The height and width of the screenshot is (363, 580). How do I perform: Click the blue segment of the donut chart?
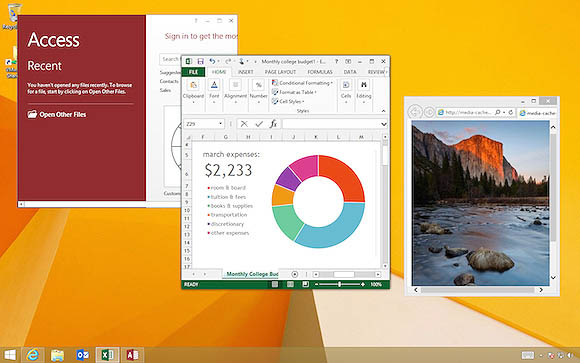[x=333, y=226]
